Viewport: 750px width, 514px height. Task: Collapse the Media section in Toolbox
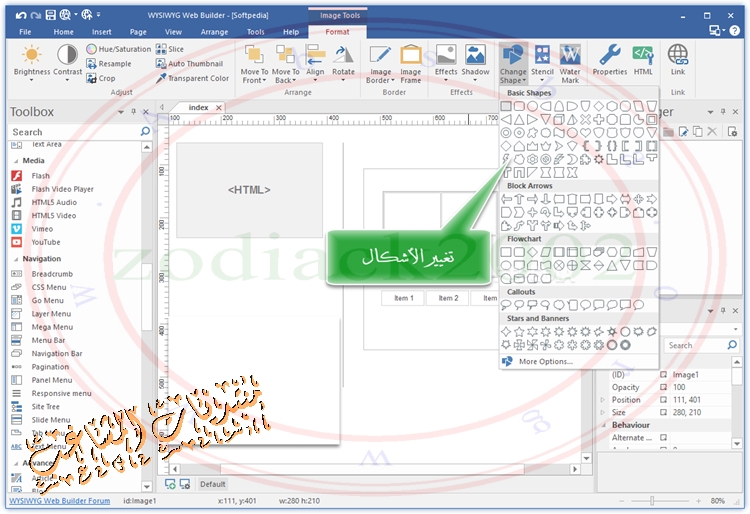pyautogui.click(x=15, y=160)
